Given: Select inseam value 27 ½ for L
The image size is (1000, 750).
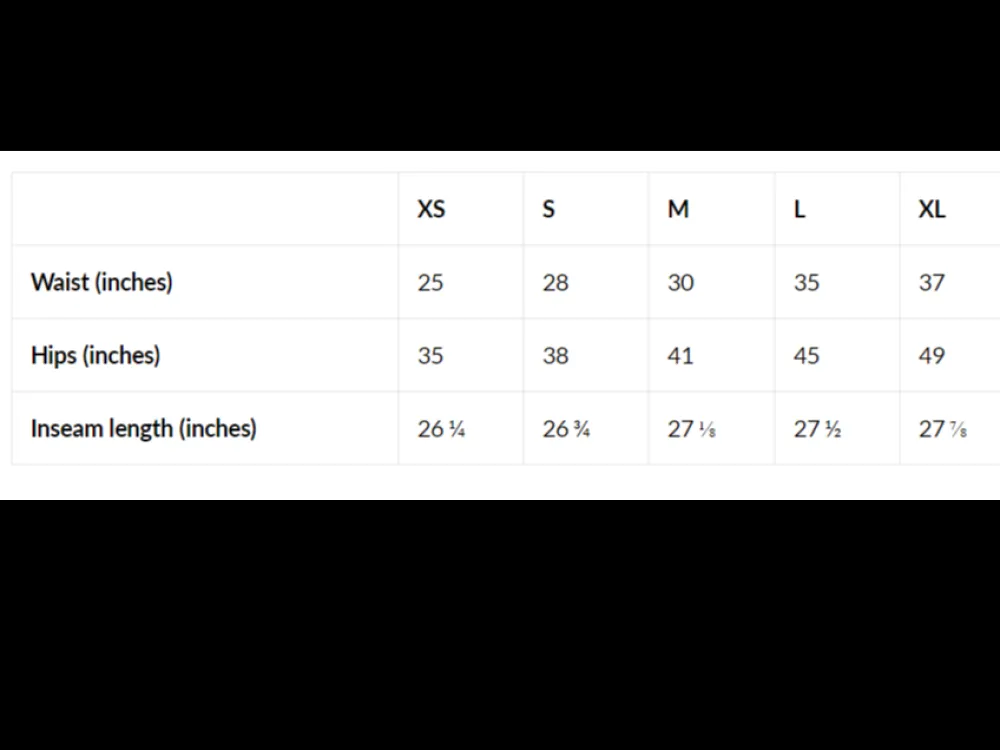Looking at the screenshot, I should click(818, 429).
